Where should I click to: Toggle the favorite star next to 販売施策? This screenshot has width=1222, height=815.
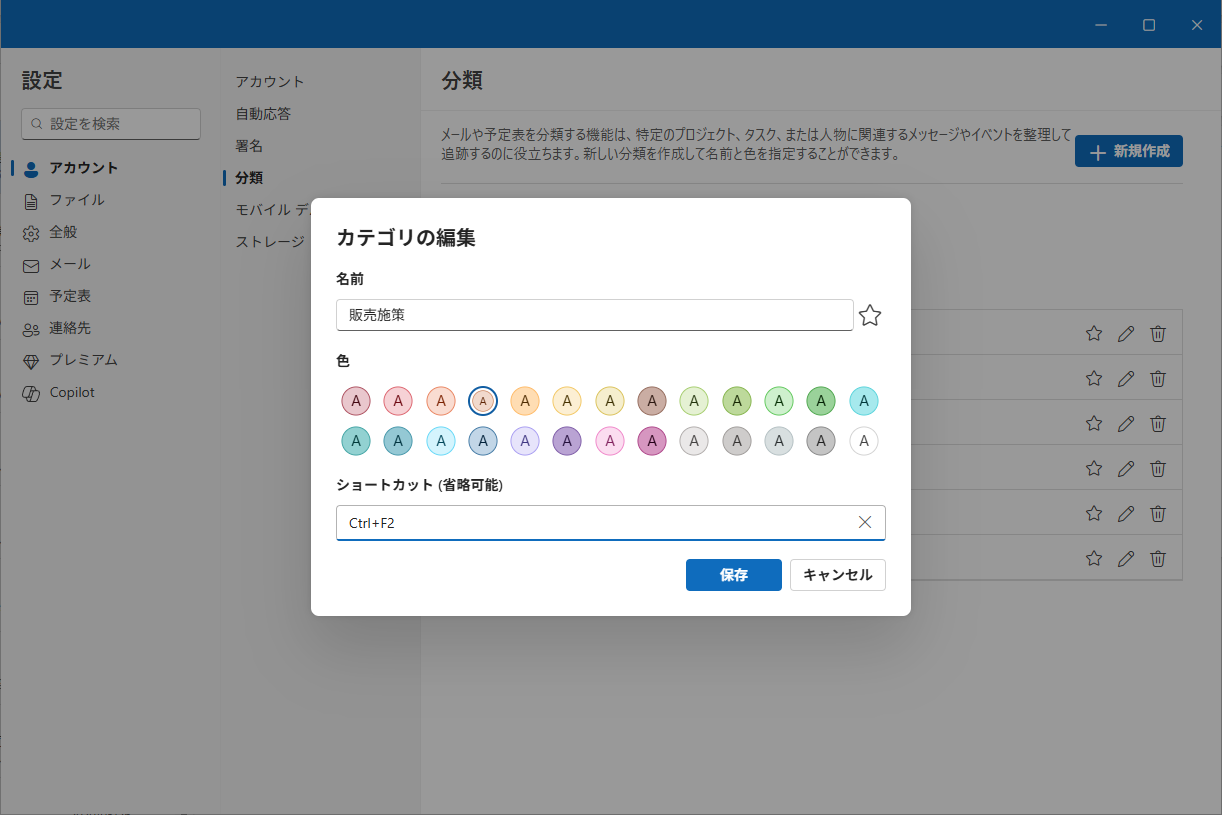click(x=870, y=315)
